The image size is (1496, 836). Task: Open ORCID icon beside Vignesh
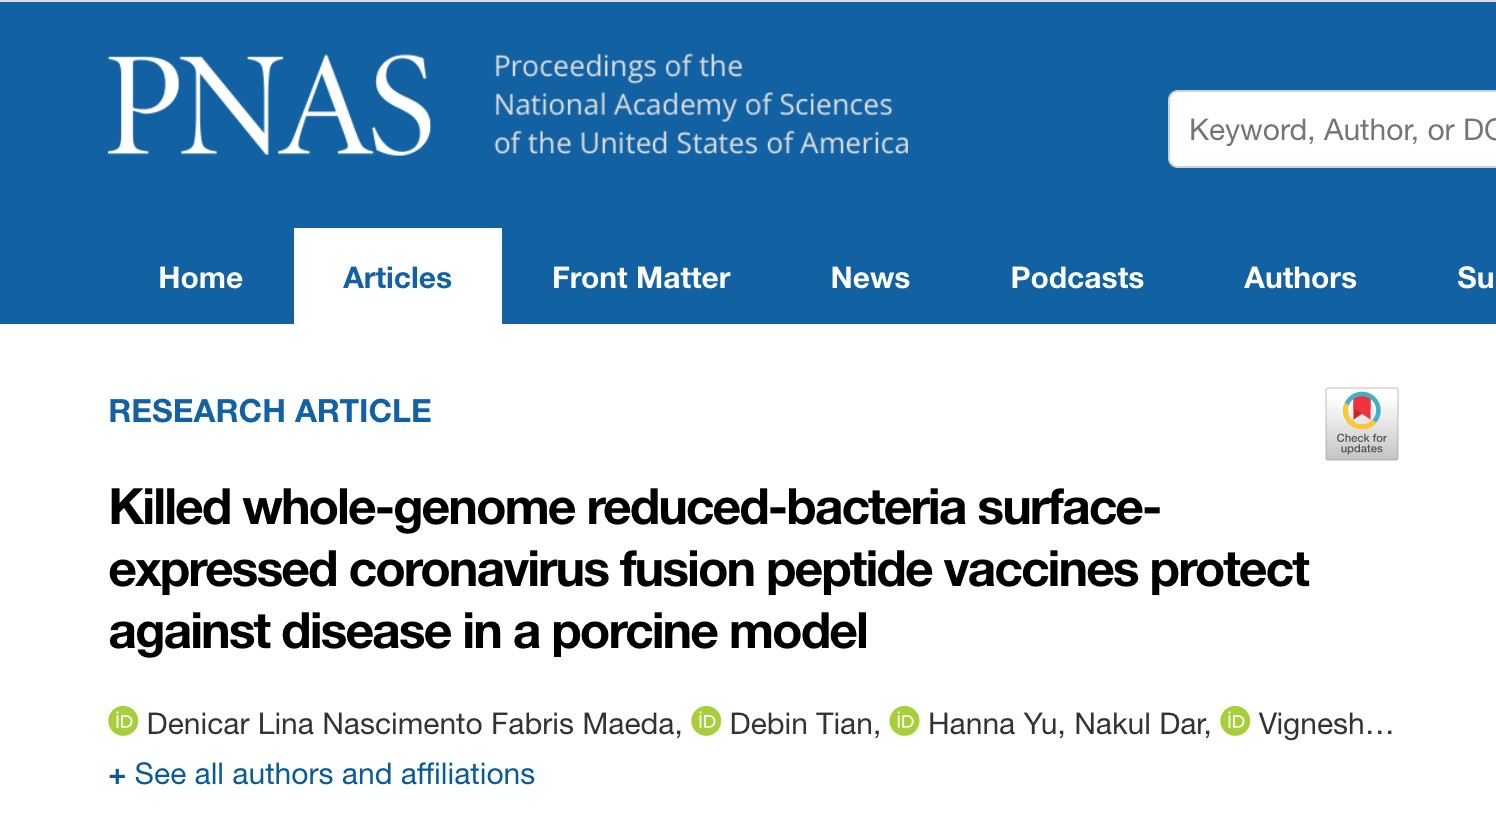point(1235,721)
